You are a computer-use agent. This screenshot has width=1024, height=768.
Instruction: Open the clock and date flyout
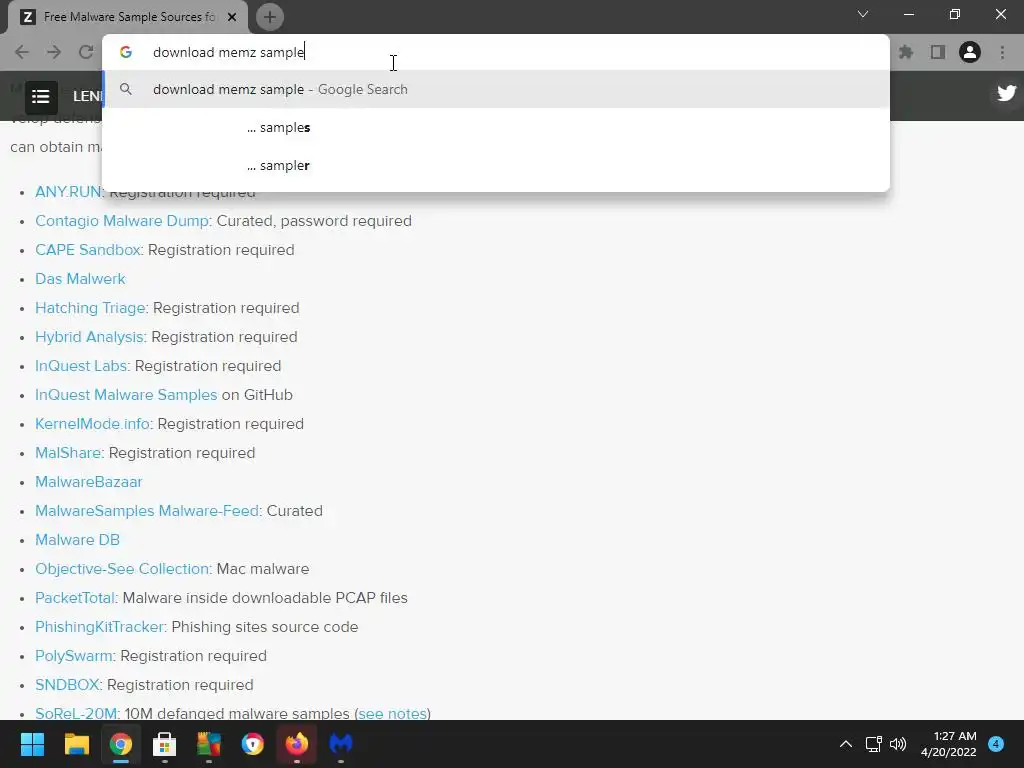click(949, 744)
